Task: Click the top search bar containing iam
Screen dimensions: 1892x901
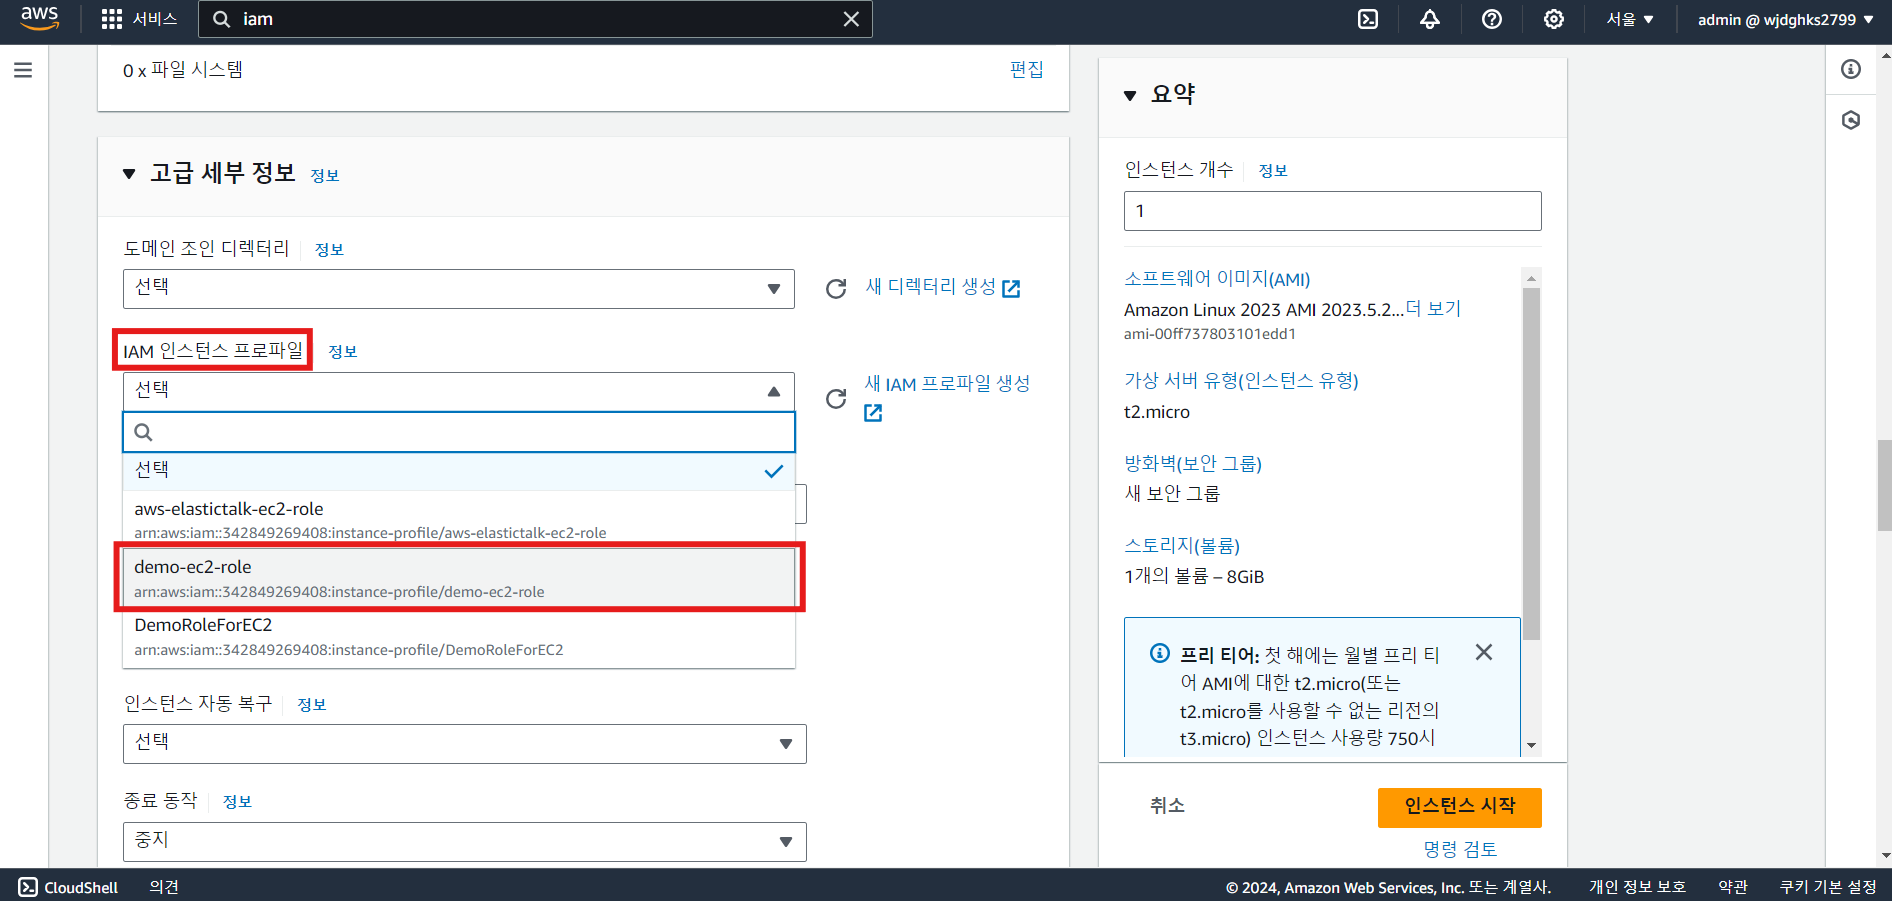Action: pyautogui.click(x=535, y=19)
